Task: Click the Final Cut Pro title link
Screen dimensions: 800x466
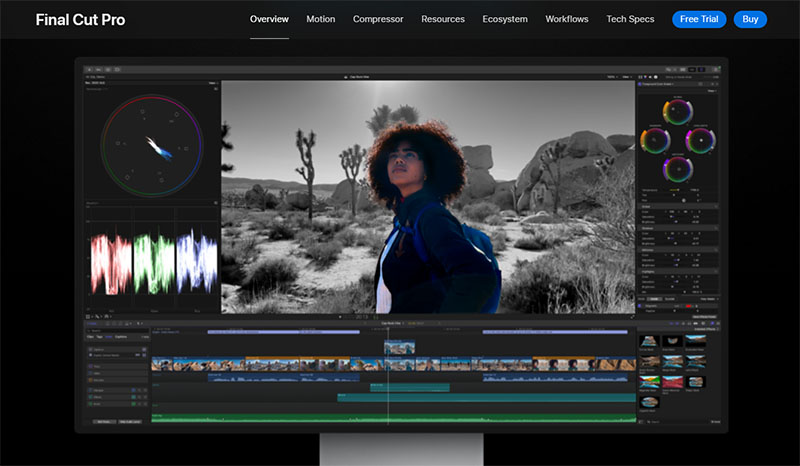Action: 80,19
